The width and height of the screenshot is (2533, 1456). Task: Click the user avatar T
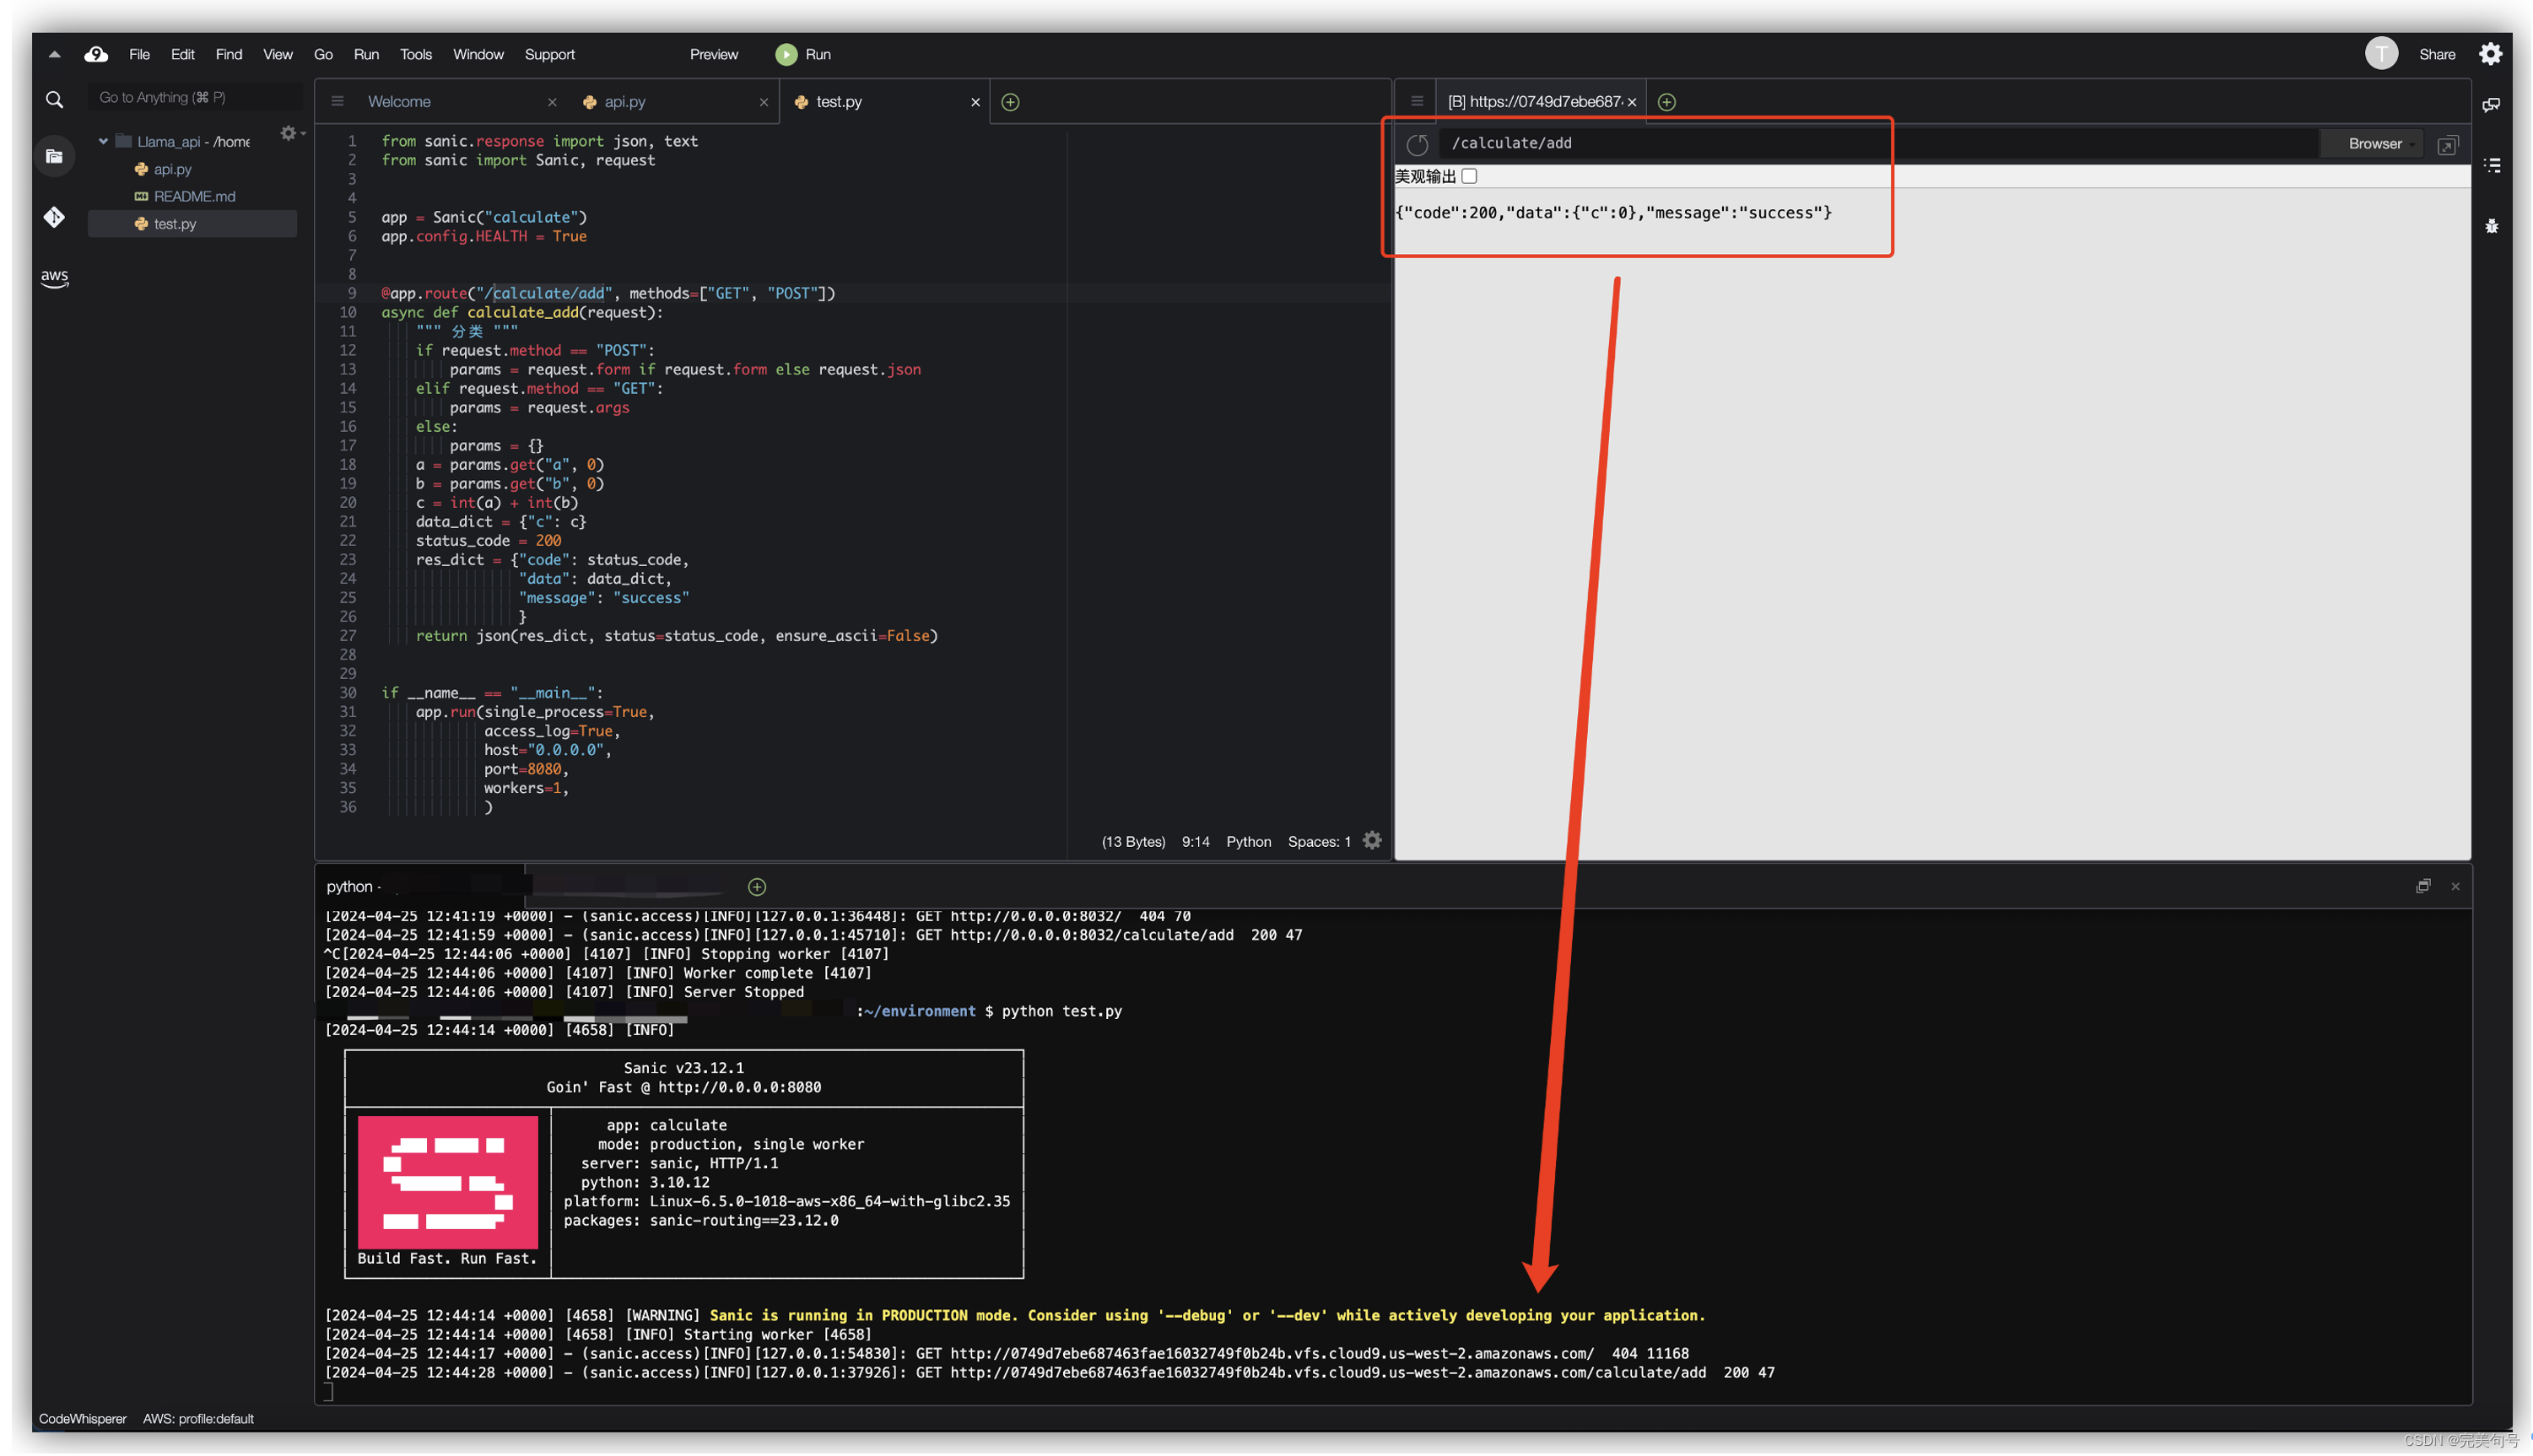[x=2380, y=54]
